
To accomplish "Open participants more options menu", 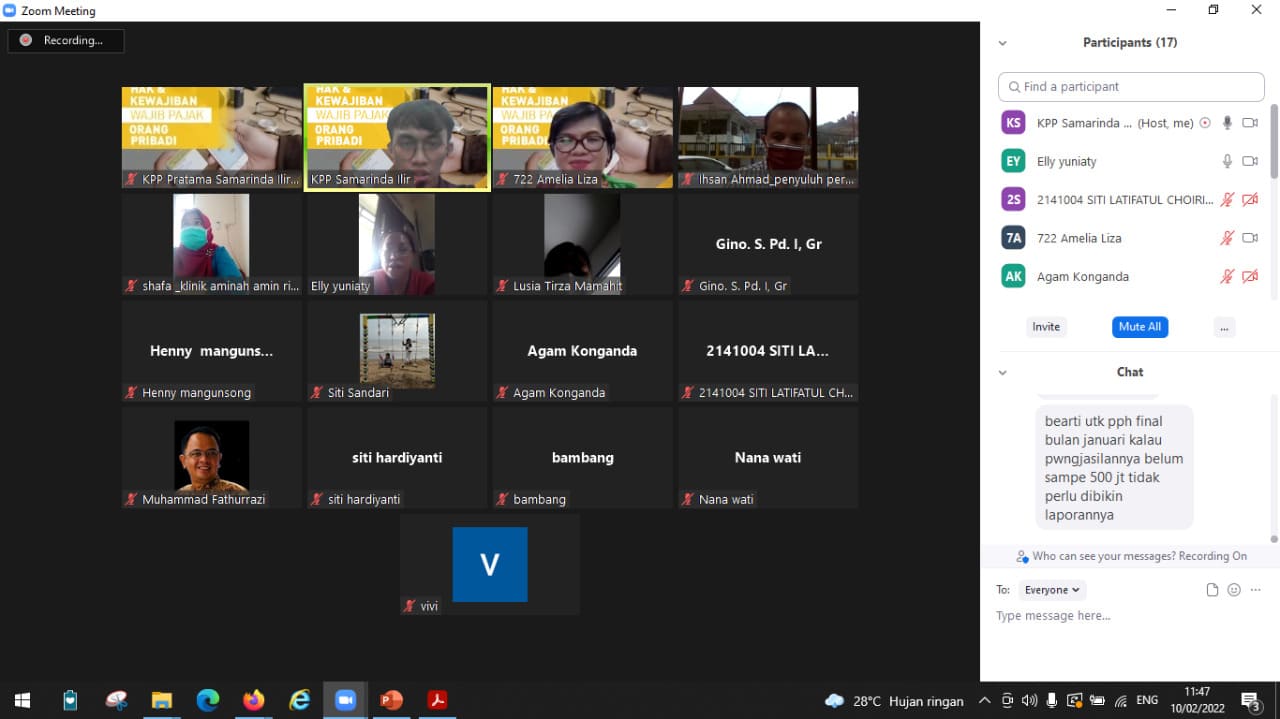I will [x=1224, y=327].
